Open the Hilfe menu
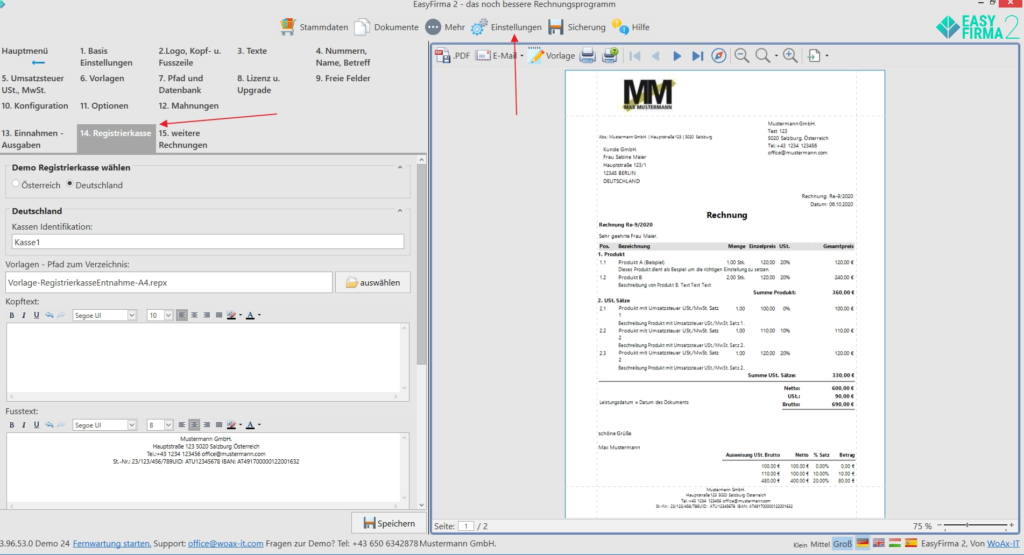Screen dimensions: 1024x555 (630, 27)
